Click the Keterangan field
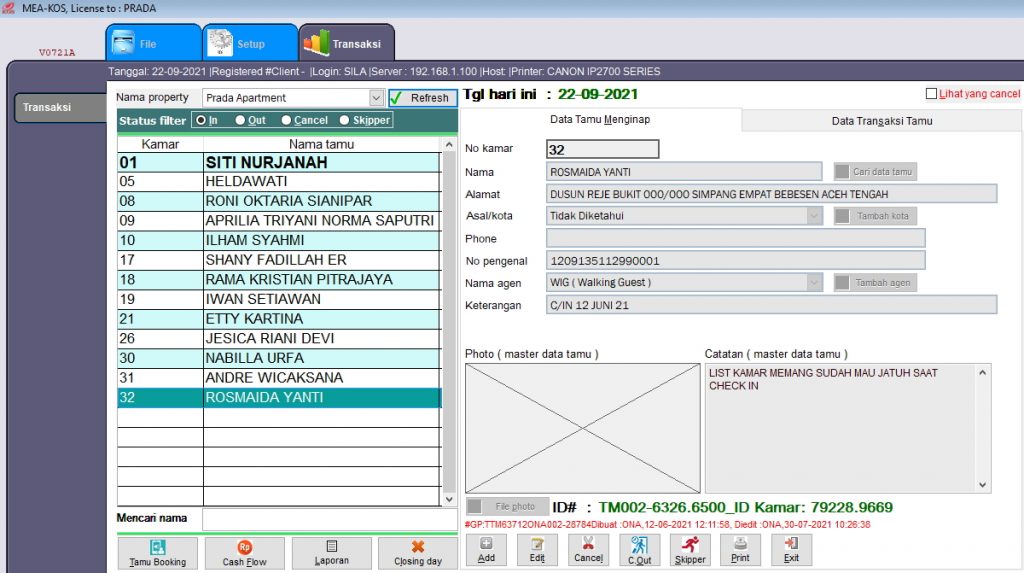 [x=771, y=305]
